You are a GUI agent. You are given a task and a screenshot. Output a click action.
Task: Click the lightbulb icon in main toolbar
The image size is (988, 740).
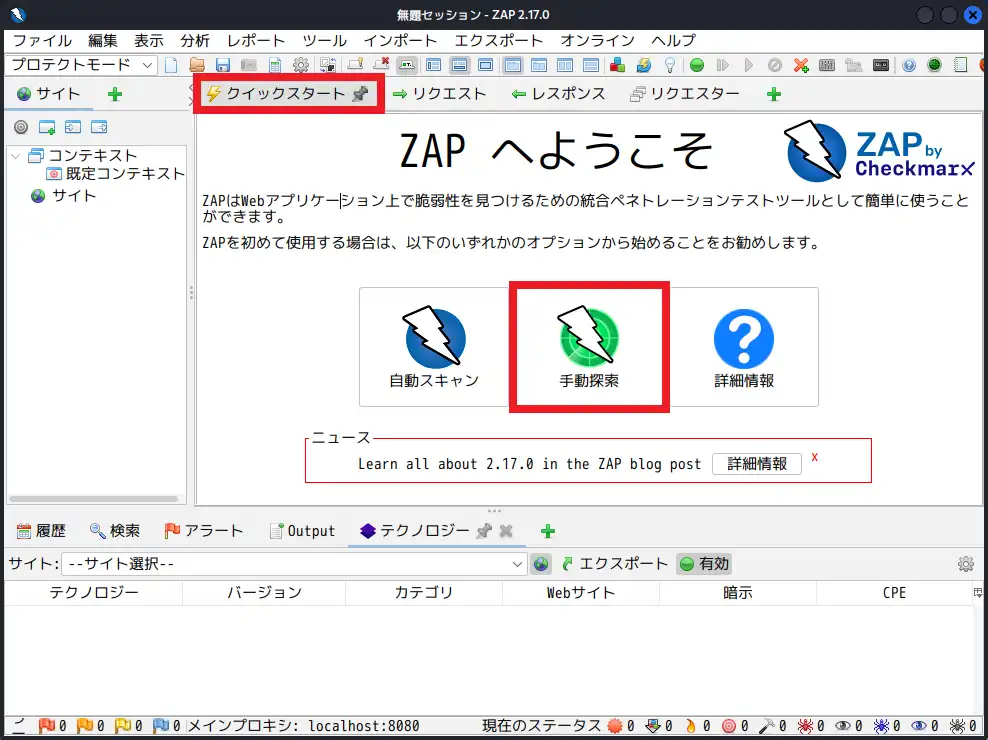pyautogui.click(x=670, y=65)
